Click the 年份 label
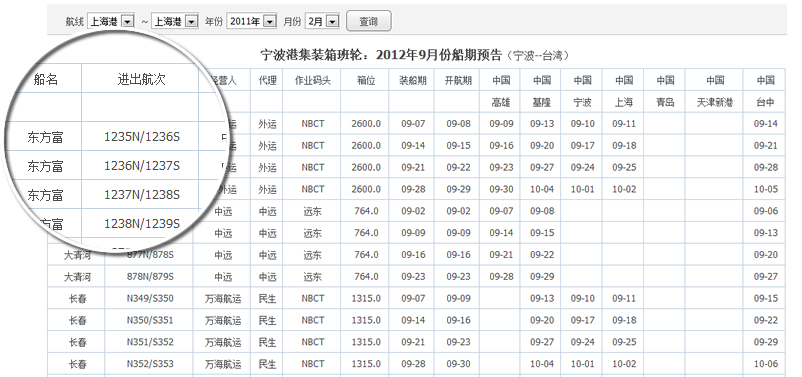Image resolution: width=802 pixels, height=377 pixels. tap(214, 21)
